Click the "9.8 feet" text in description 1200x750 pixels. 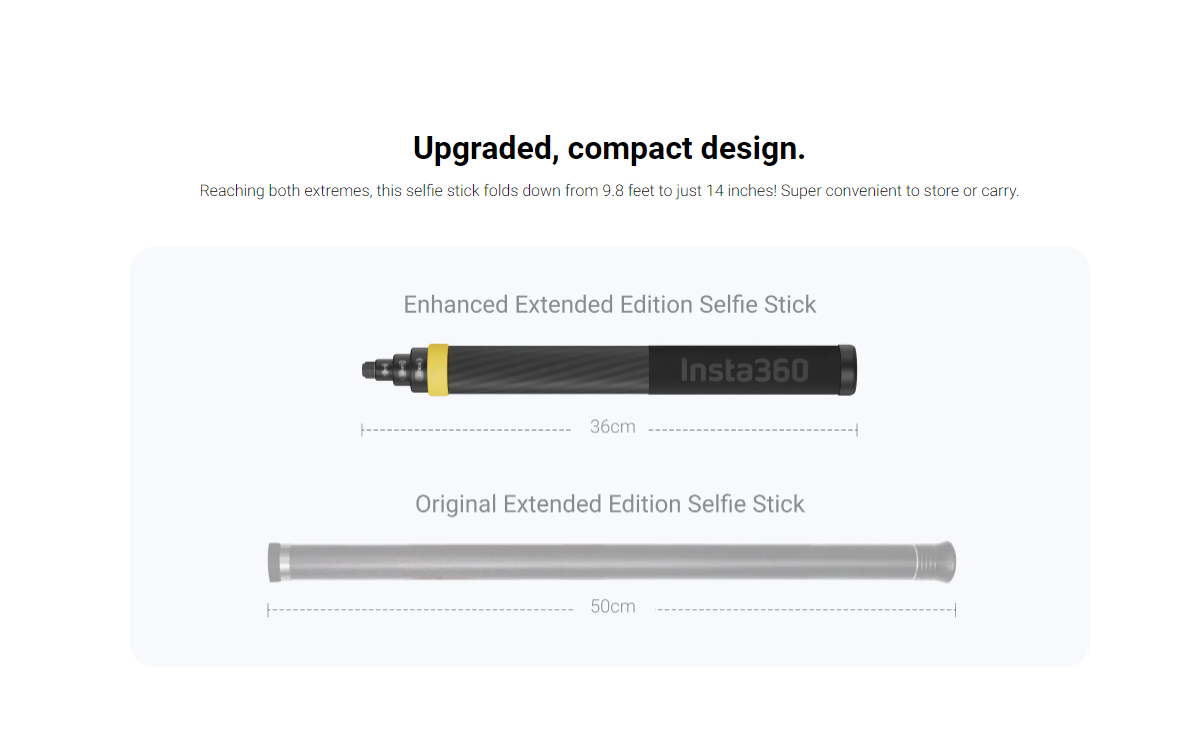627,191
